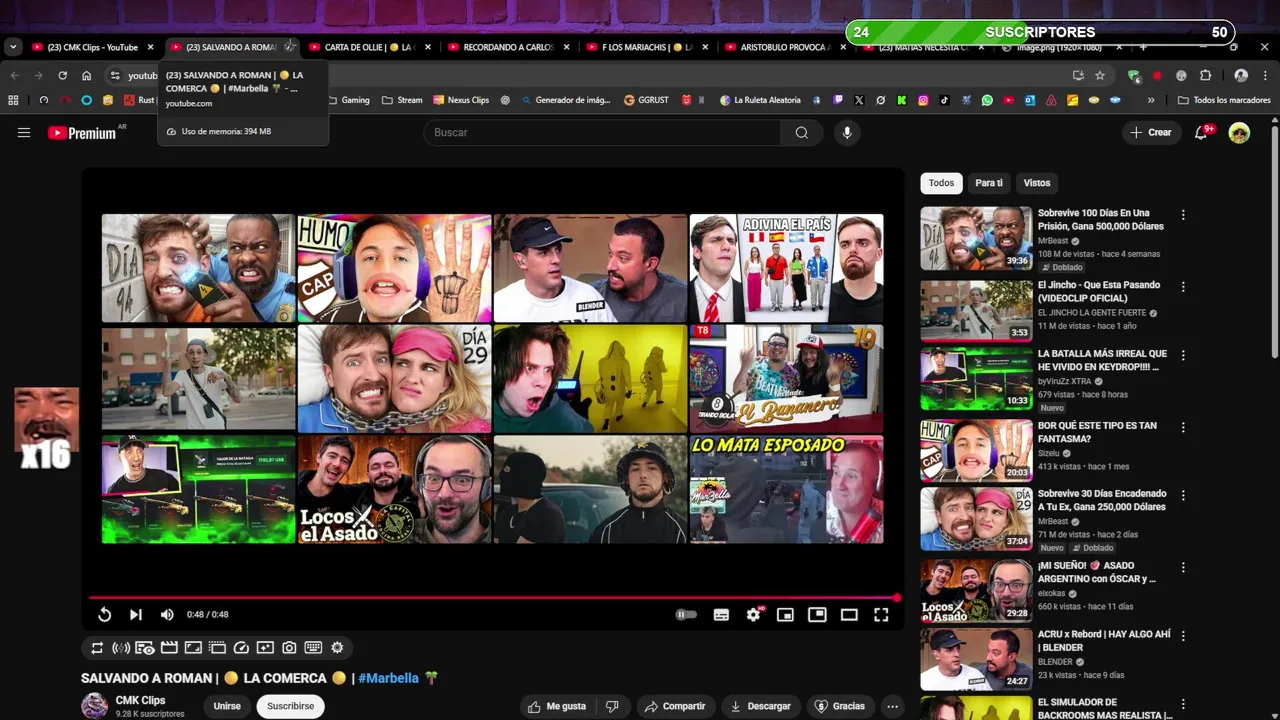This screenshot has width=1280, height=720.
Task: Open the player settings gear
Action: pyautogui.click(x=753, y=615)
